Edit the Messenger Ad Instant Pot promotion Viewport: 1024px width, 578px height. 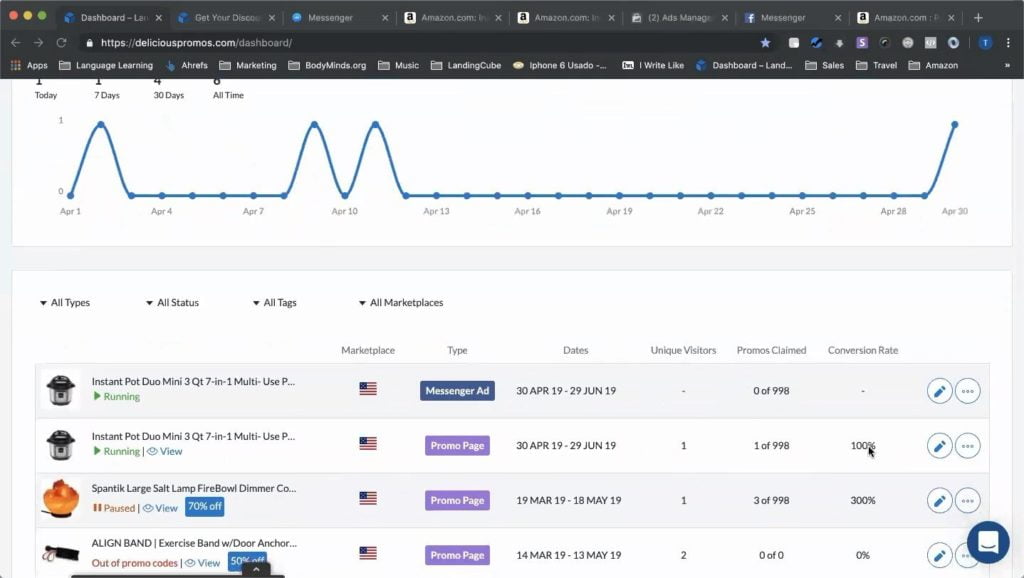(939, 391)
